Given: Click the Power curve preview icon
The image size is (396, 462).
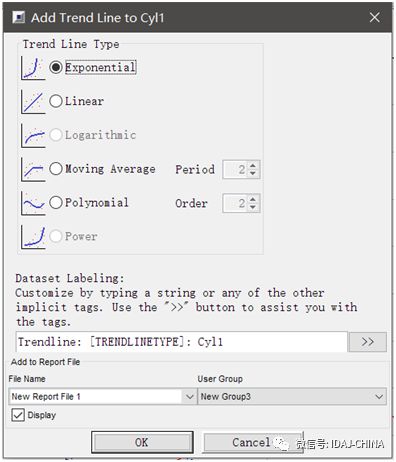Looking at the screenshot, I should click(x=33, y=237).
